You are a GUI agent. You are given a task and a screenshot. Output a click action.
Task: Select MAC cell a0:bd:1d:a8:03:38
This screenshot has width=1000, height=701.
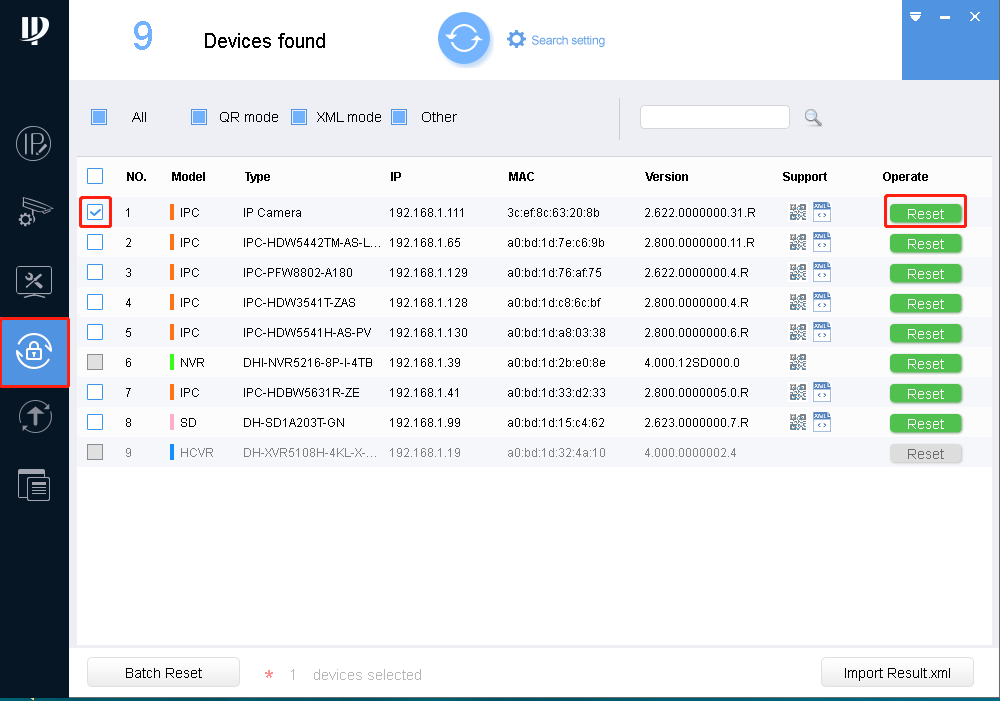(x=556, y=332)
